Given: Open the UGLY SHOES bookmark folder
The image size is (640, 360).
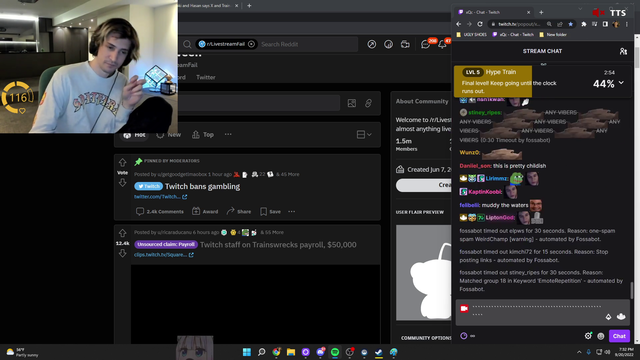Looking at the screenshot, I should pos(471,35).
